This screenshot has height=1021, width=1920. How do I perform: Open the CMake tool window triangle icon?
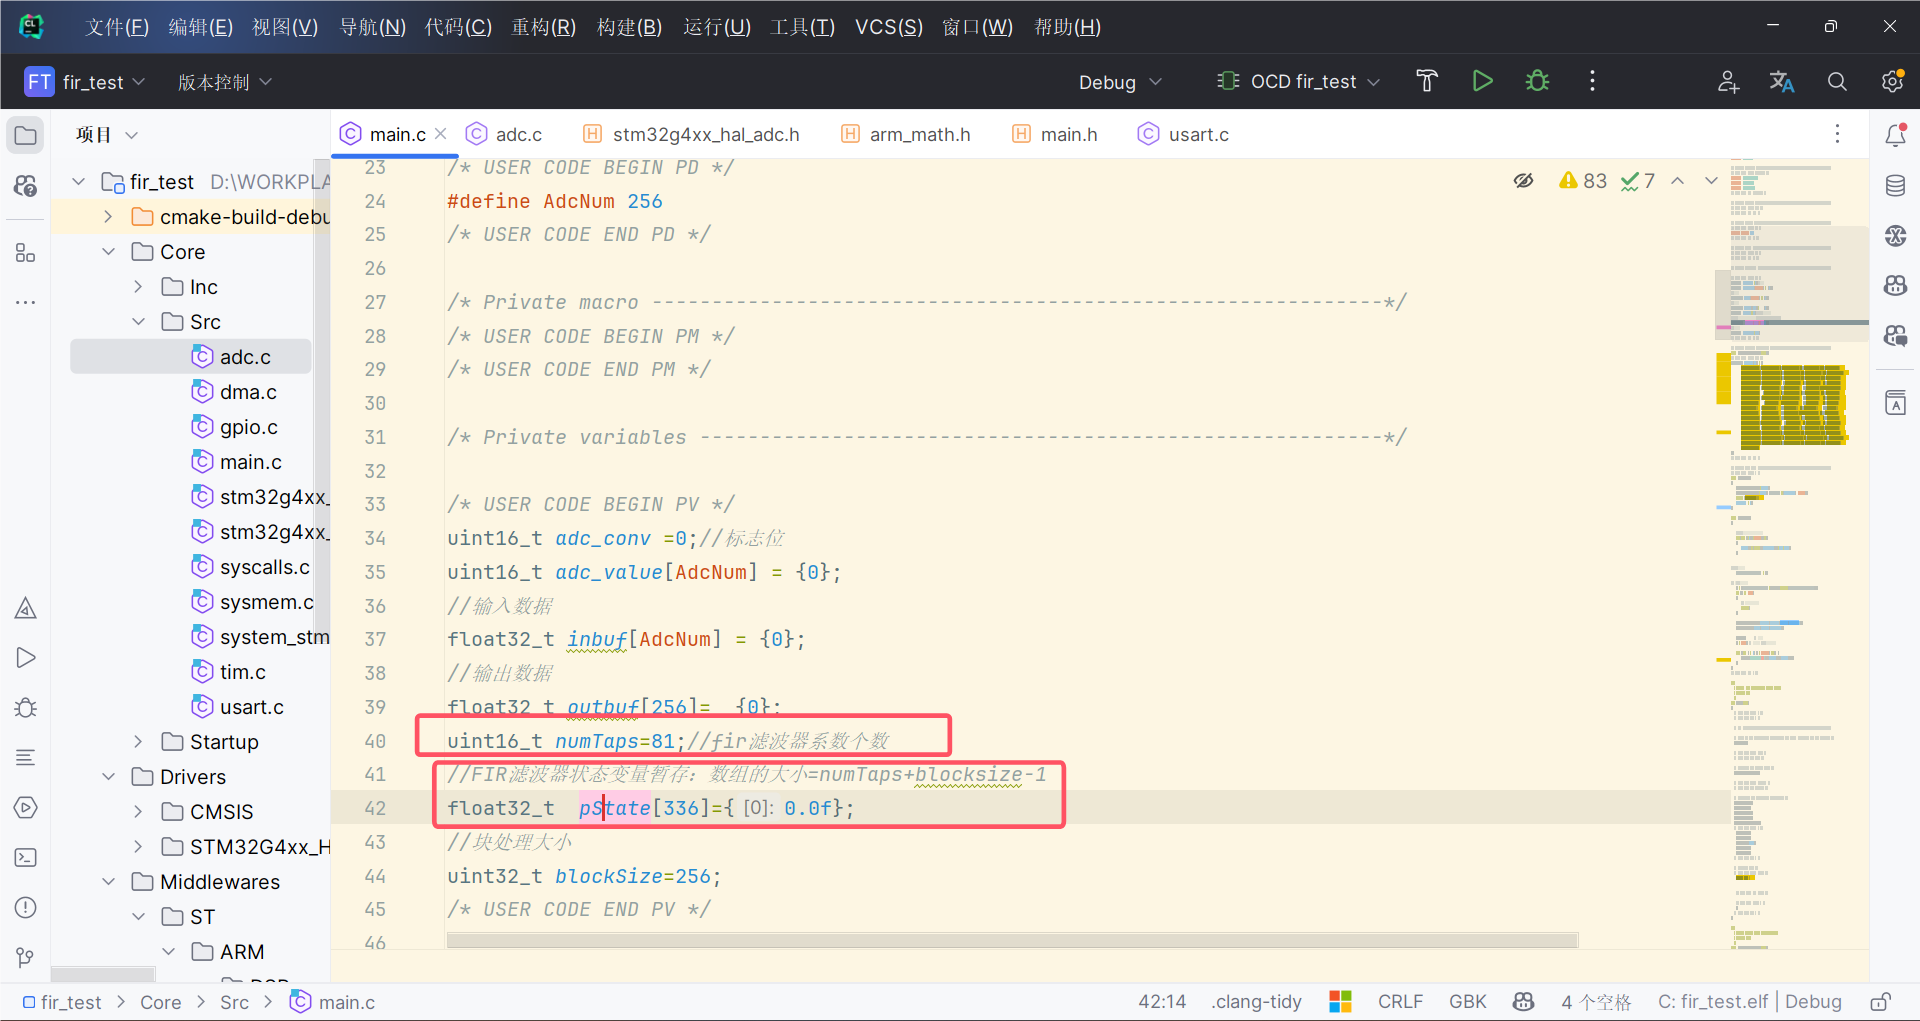[26, 608]
